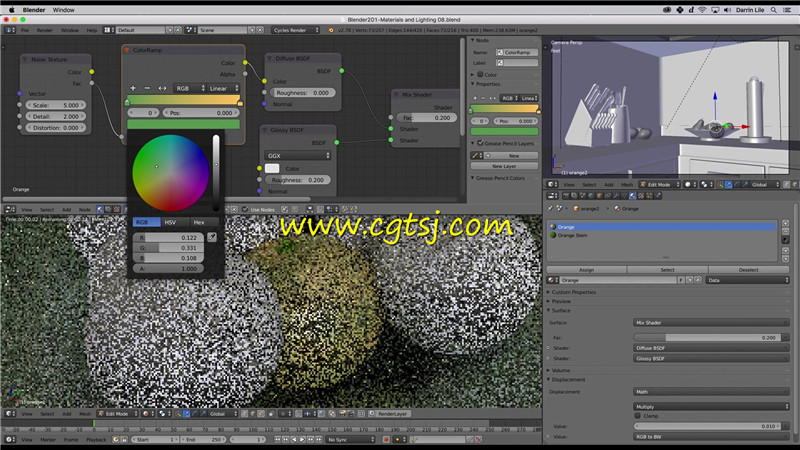
Task: Collapse the Displacement panel
Action: (568, 380)
